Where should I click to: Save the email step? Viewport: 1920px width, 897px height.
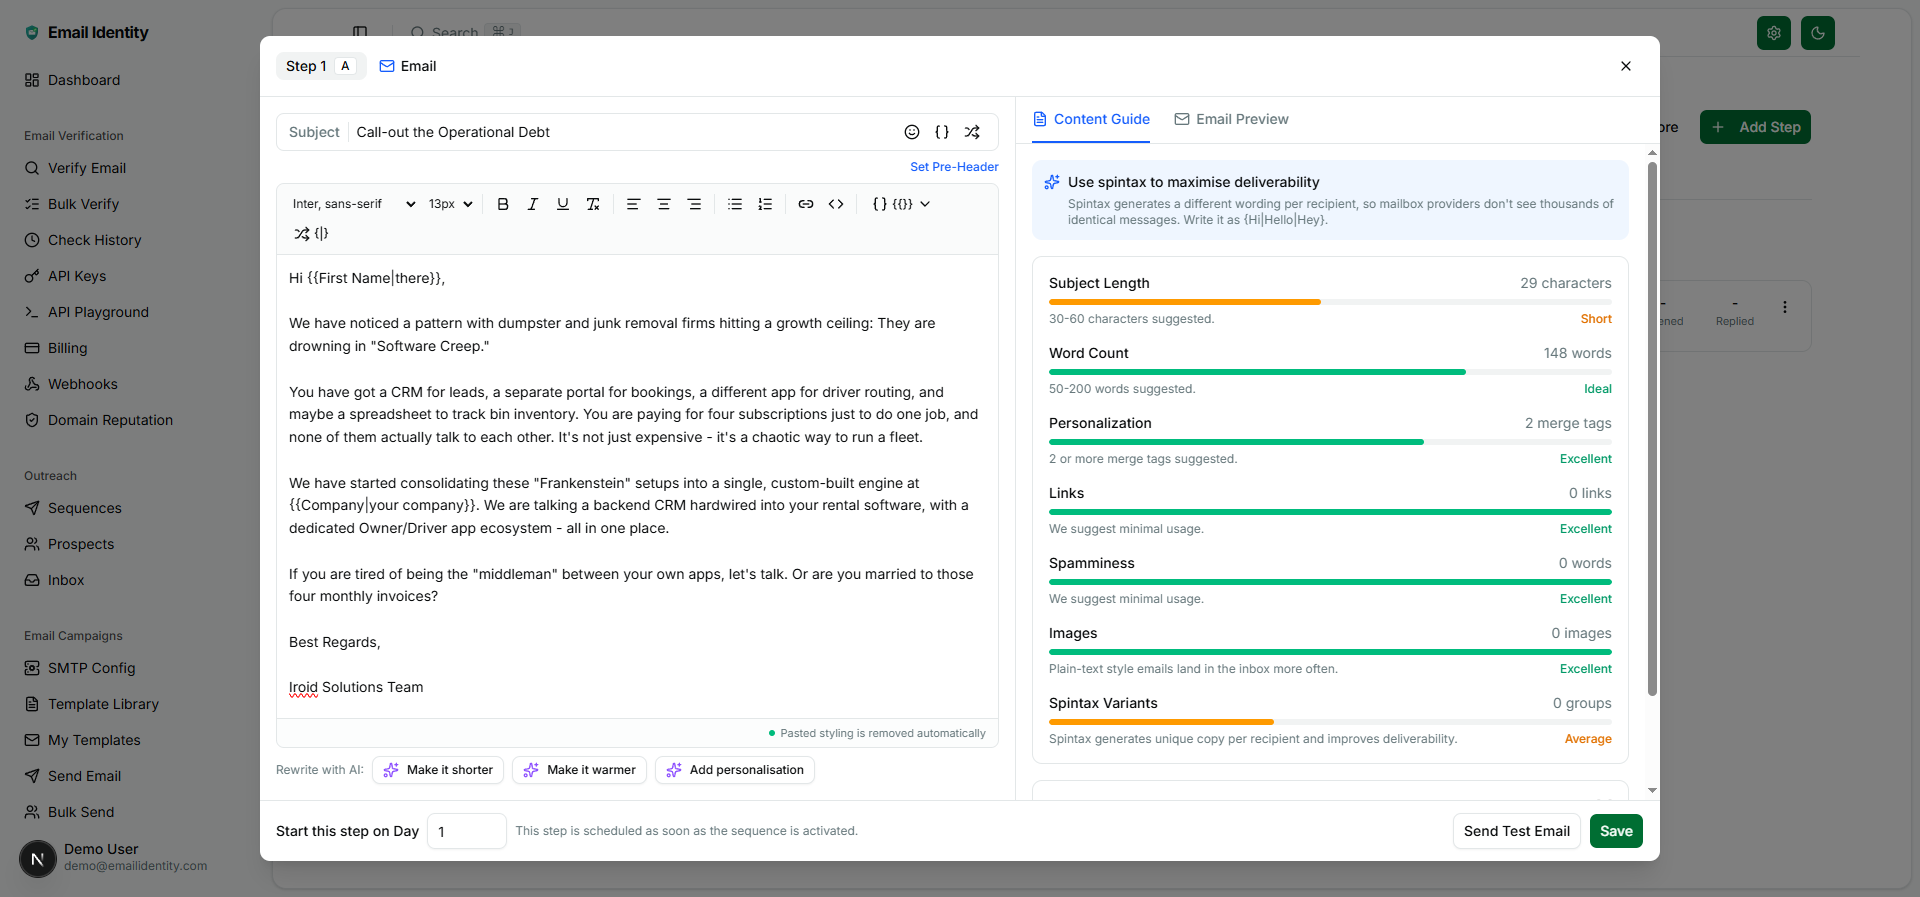[1616, 831]
